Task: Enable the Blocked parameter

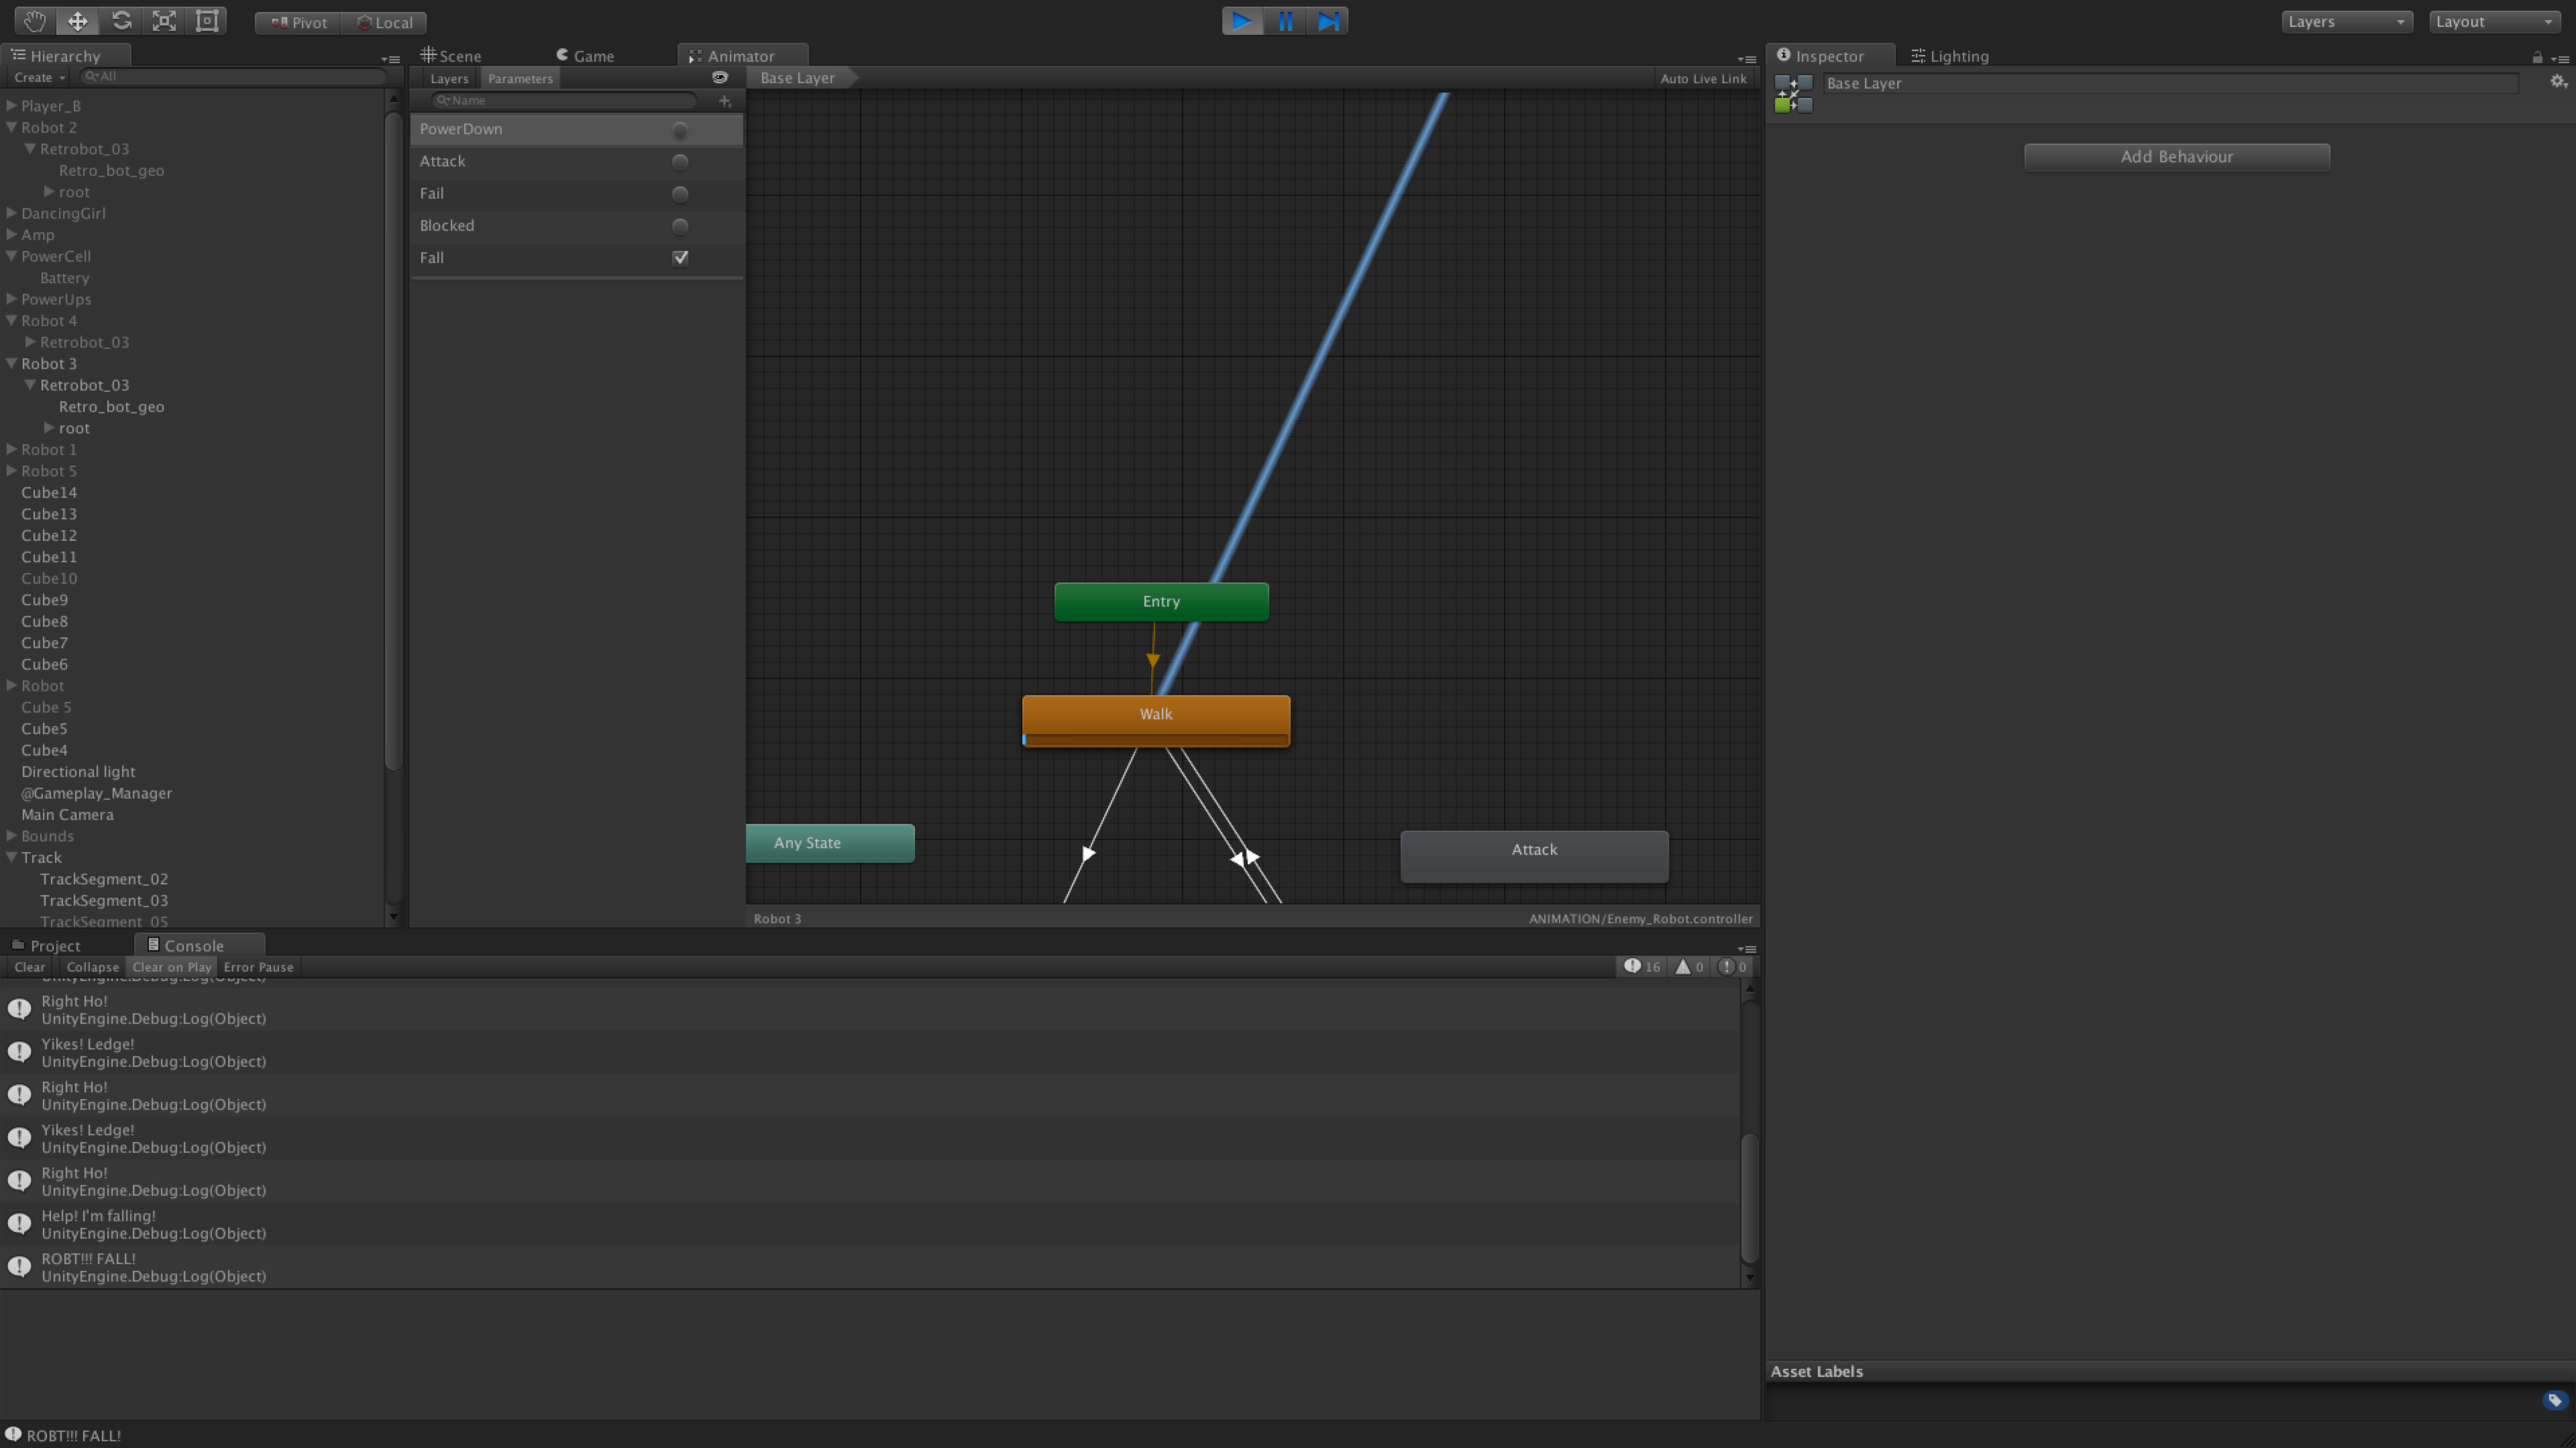Action: [681, 226]
